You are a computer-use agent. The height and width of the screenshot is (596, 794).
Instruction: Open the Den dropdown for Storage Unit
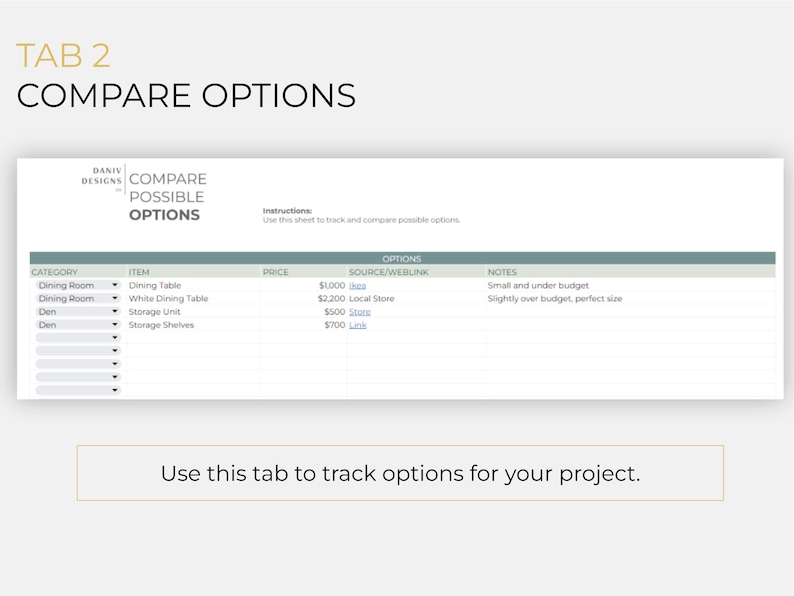point(78,311)
